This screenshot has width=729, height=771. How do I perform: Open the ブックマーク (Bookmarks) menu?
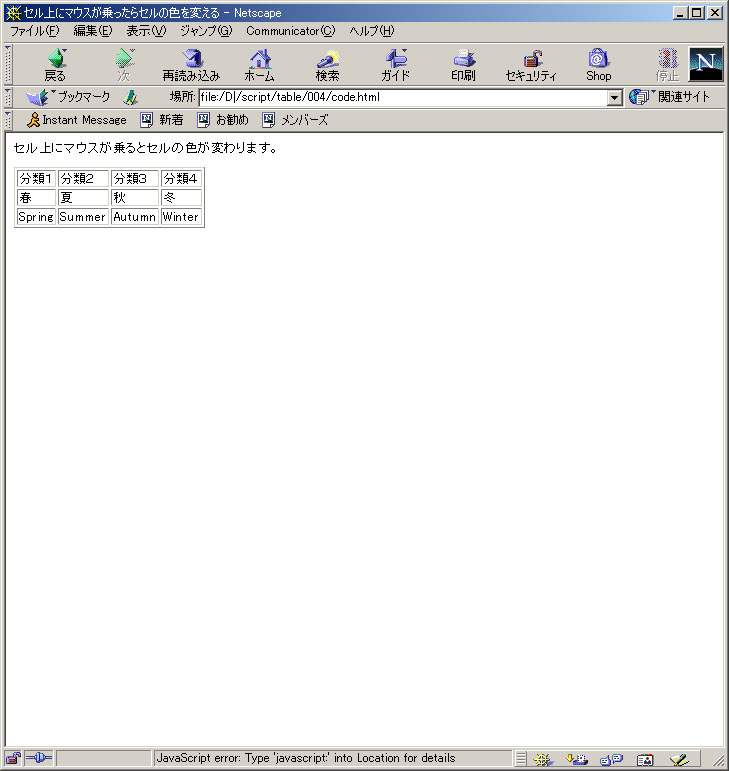point(68,97)
